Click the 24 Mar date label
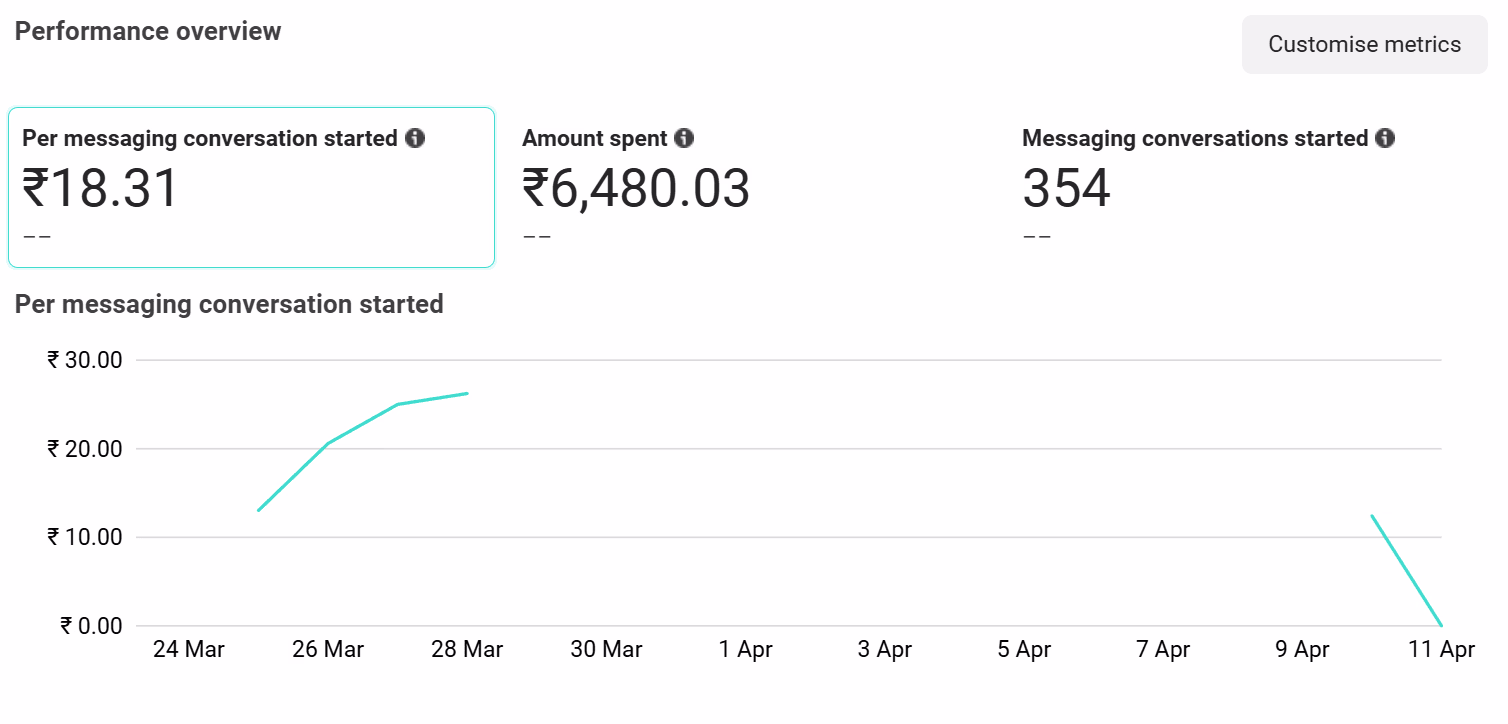 click(x=189, y=649)
